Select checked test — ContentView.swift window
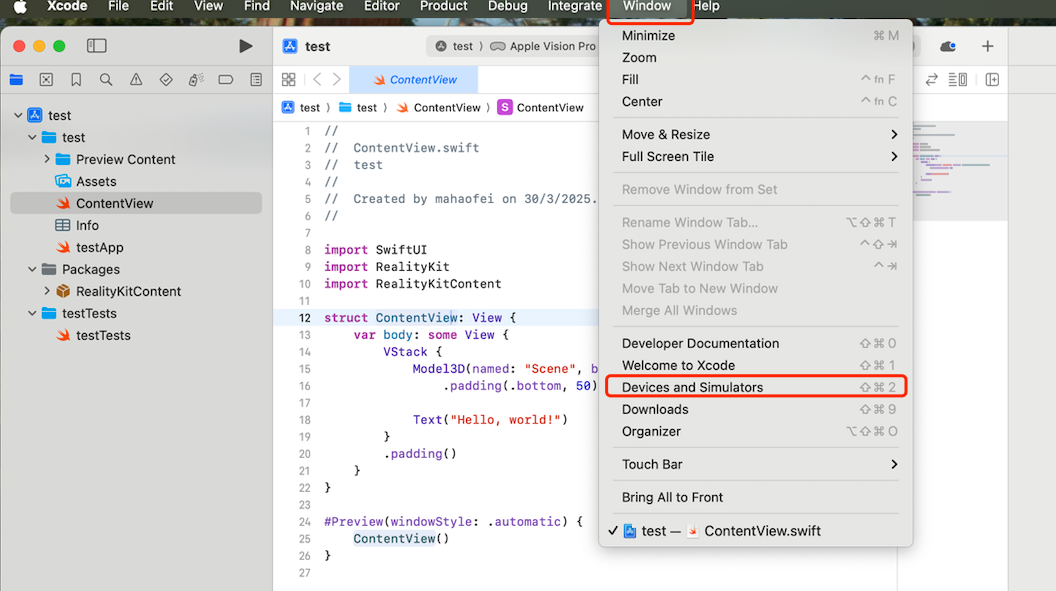The image size is (1056, 591). point(756,531)
